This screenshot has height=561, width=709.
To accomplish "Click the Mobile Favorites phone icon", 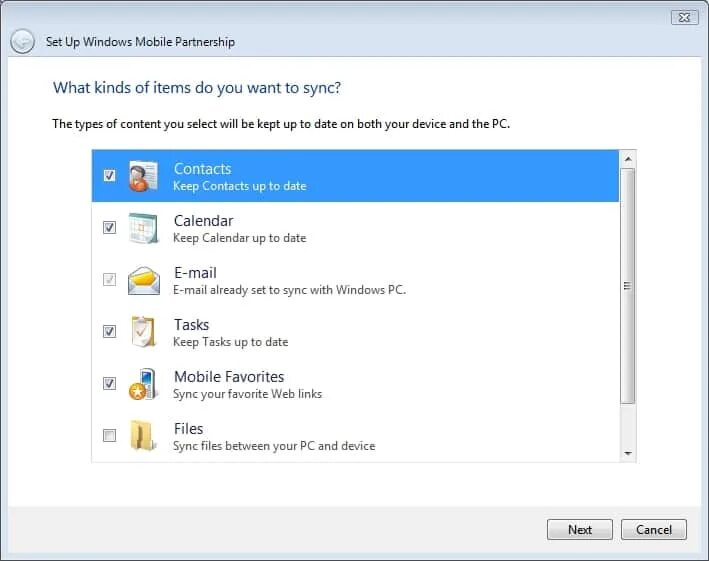I will tap(143, 384).
